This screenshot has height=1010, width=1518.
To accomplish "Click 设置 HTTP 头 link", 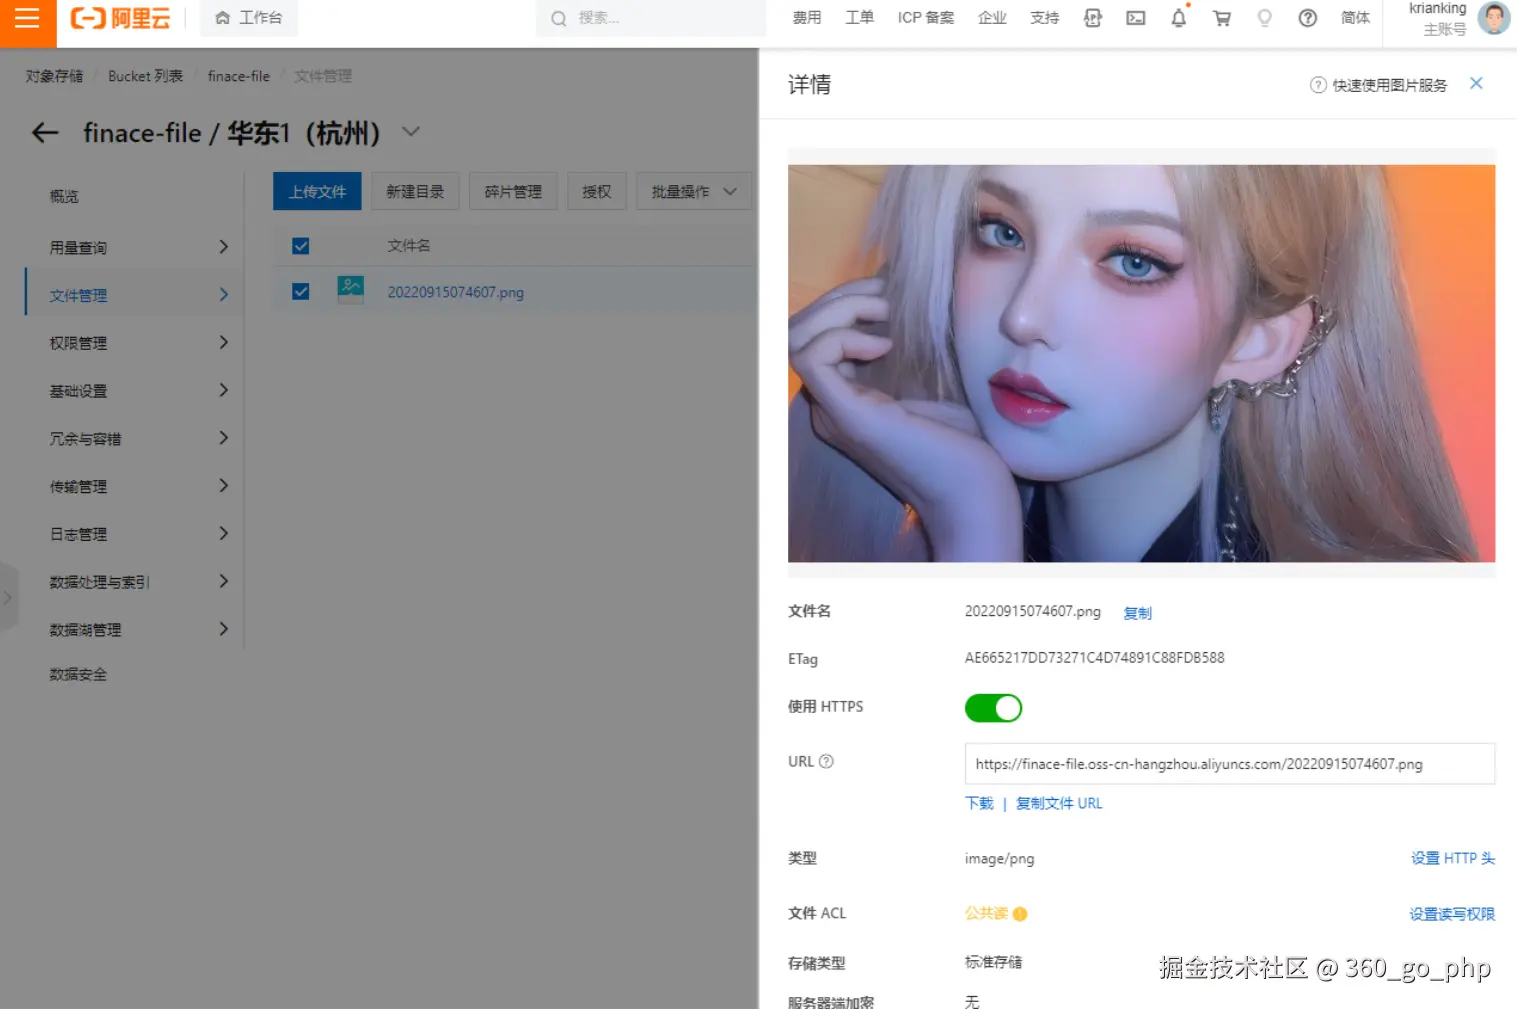I will [1453, 858].
